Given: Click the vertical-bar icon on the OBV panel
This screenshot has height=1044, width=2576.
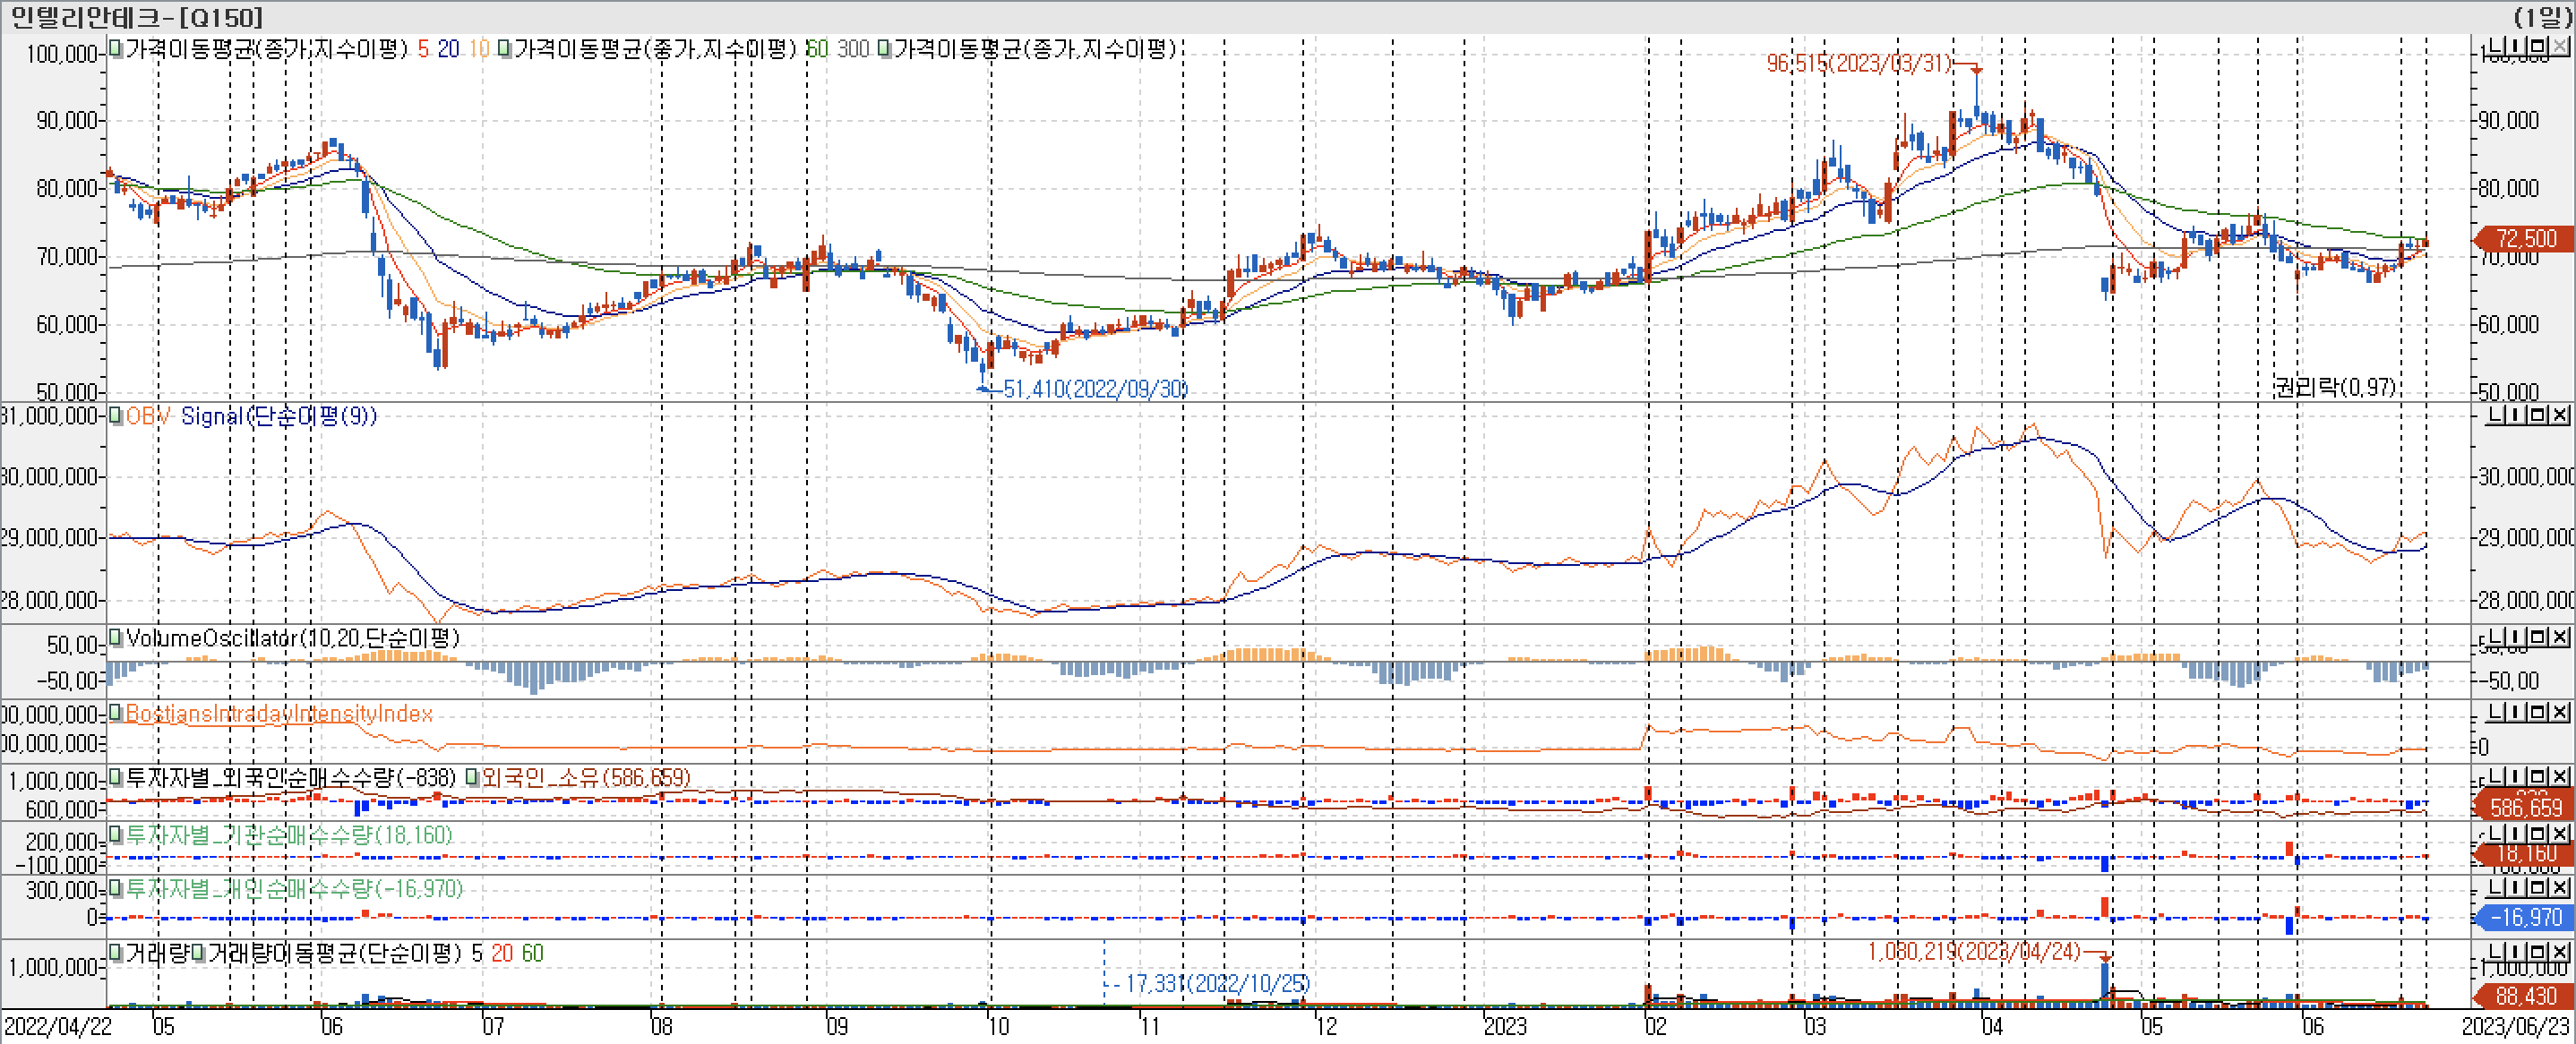Looking at the screenshot, I should 2517,415.
